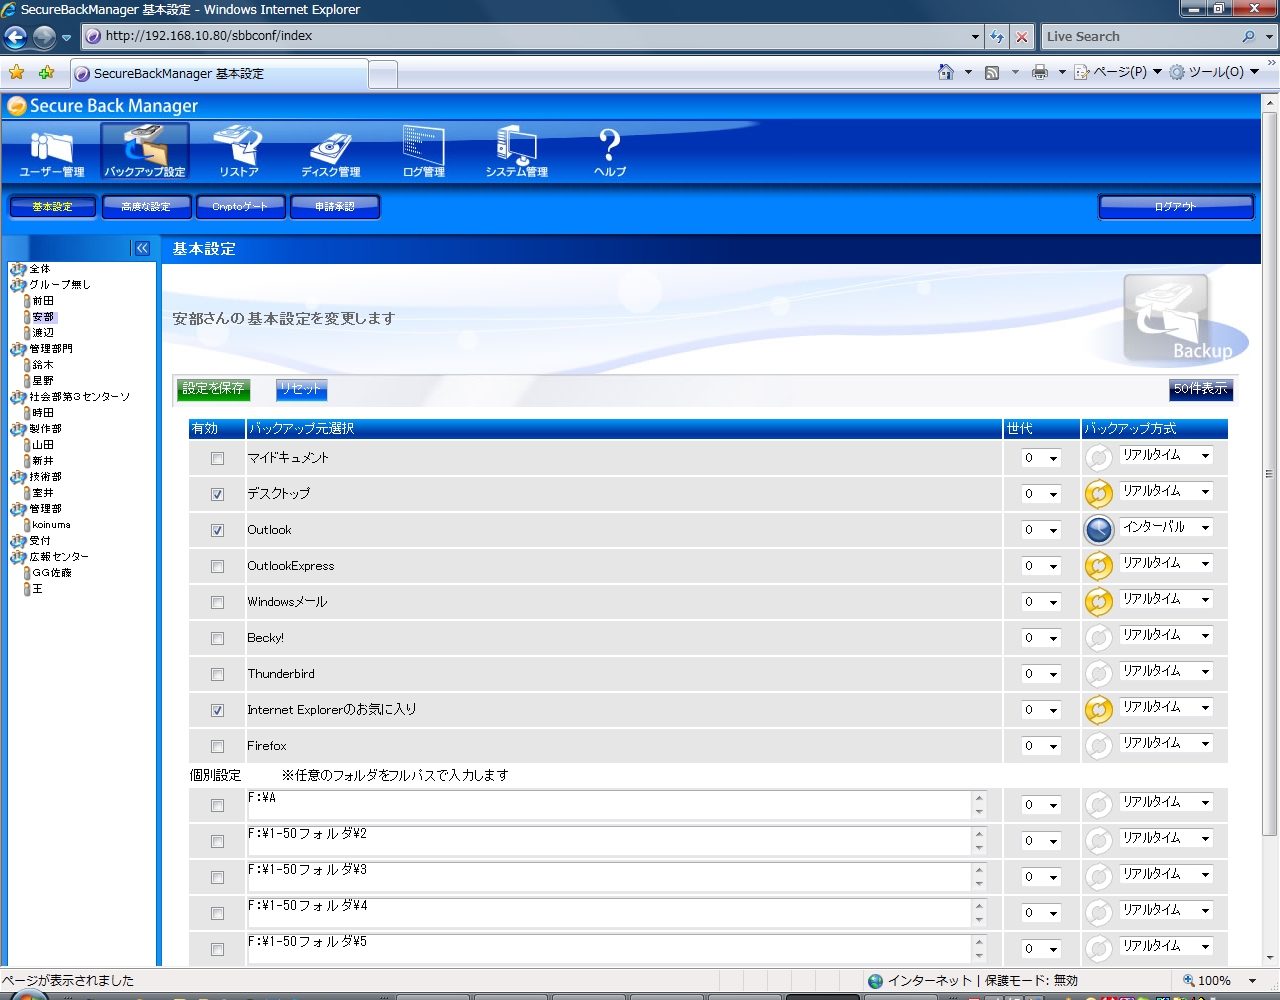Open backup method dropdown for Outlook row

1166,527
